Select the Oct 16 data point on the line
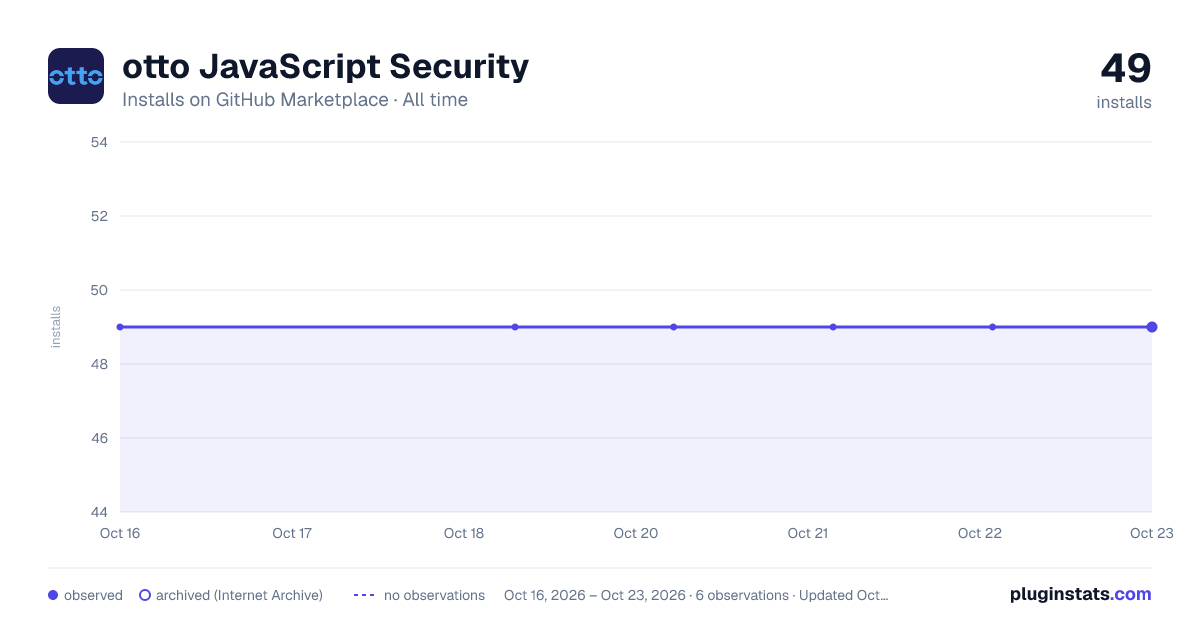The image size is (1200, 630). click(120, 327)
